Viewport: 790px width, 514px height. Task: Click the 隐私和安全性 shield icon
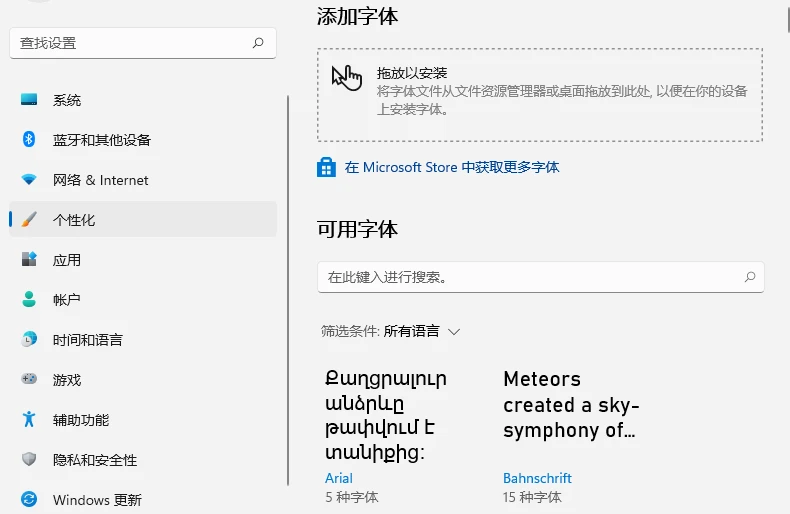coord(29,460)
